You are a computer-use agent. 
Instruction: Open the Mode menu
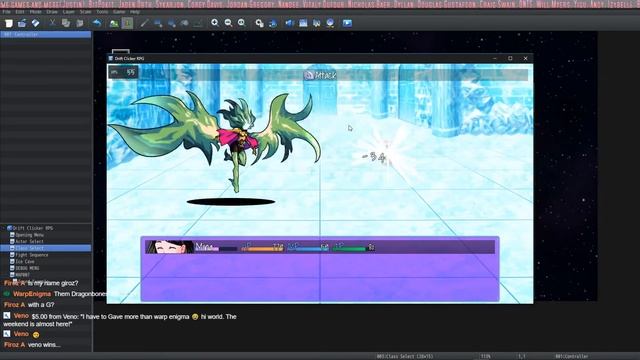coord(36,12)
